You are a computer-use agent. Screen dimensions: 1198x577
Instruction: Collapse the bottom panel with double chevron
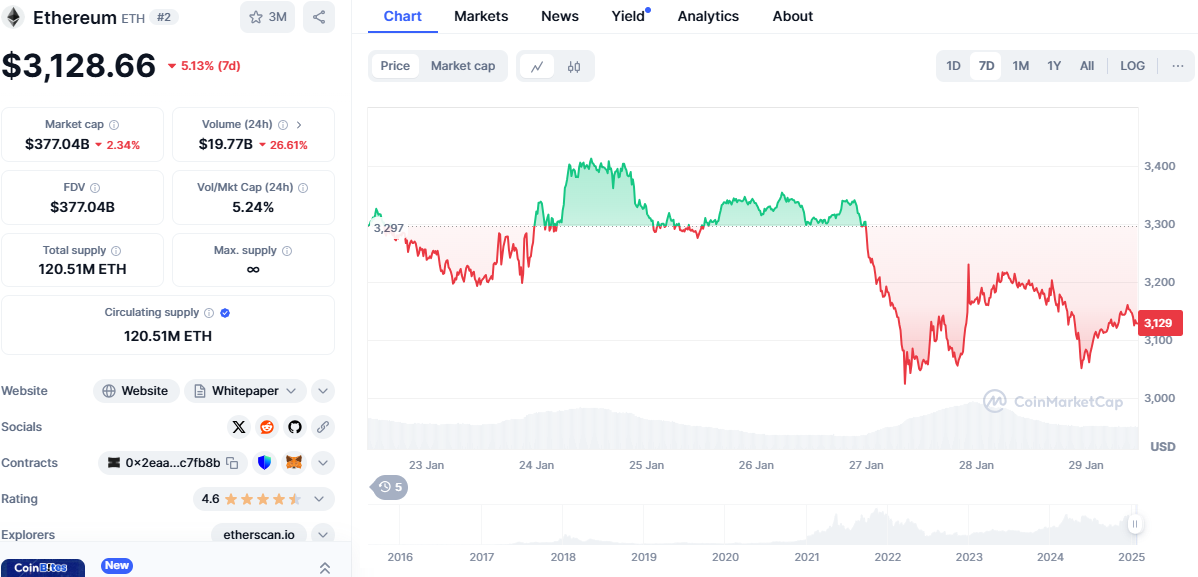tap(325, 568)
